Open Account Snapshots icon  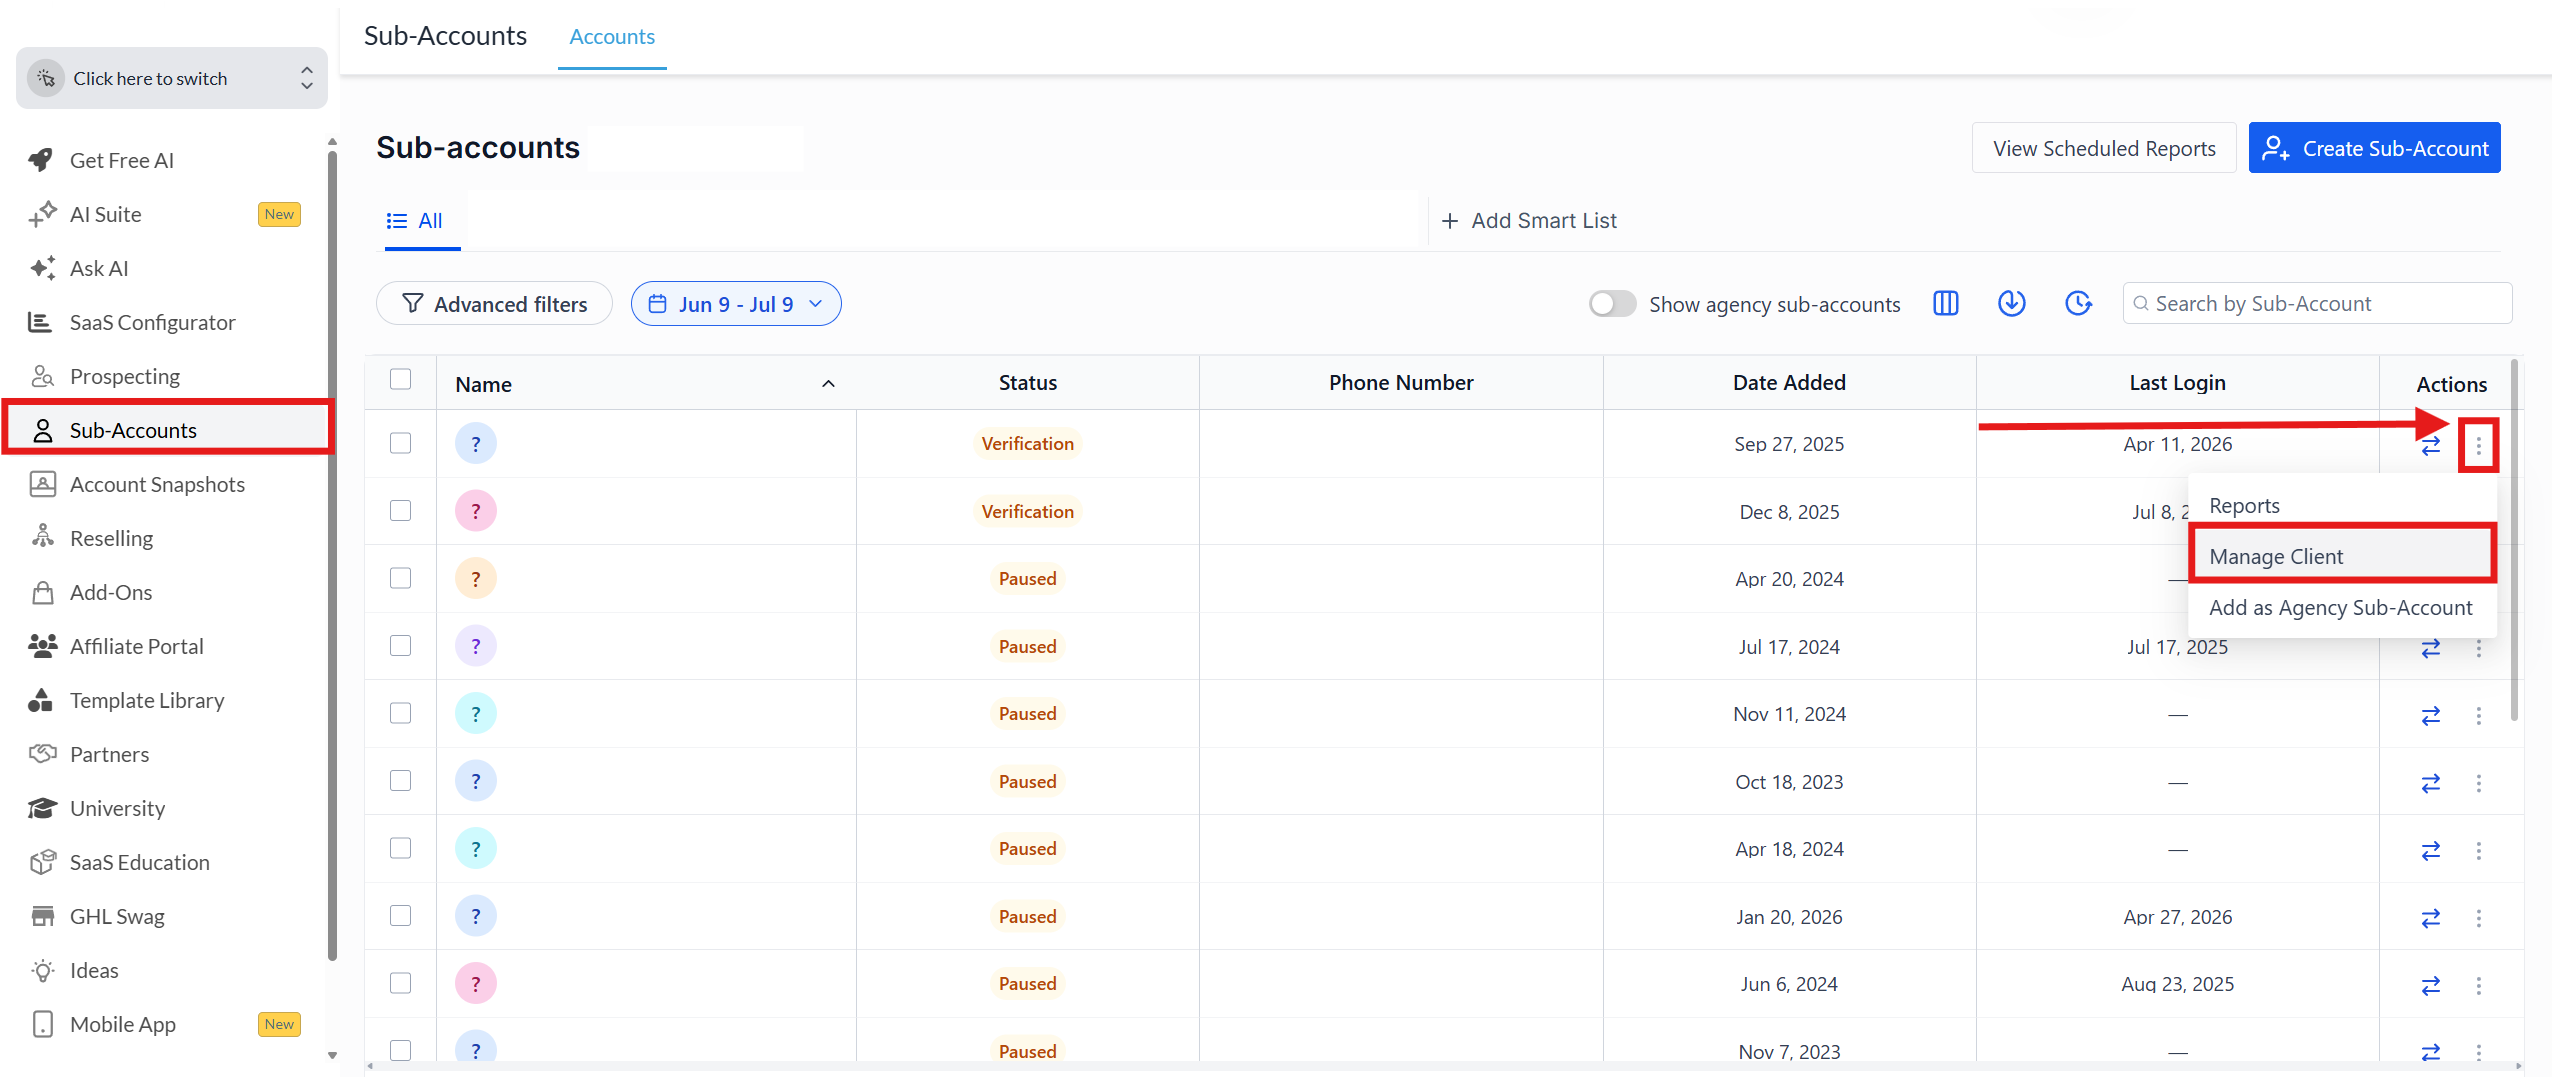[41, 484]
